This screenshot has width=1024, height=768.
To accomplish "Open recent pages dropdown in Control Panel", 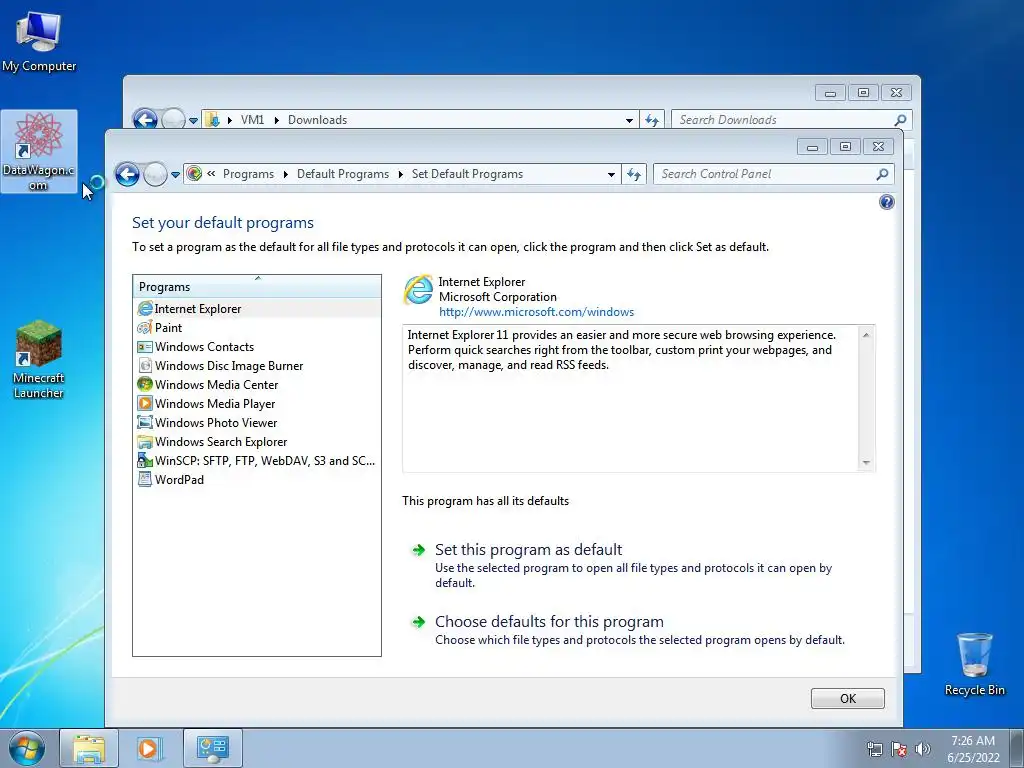I will [175, 175].
